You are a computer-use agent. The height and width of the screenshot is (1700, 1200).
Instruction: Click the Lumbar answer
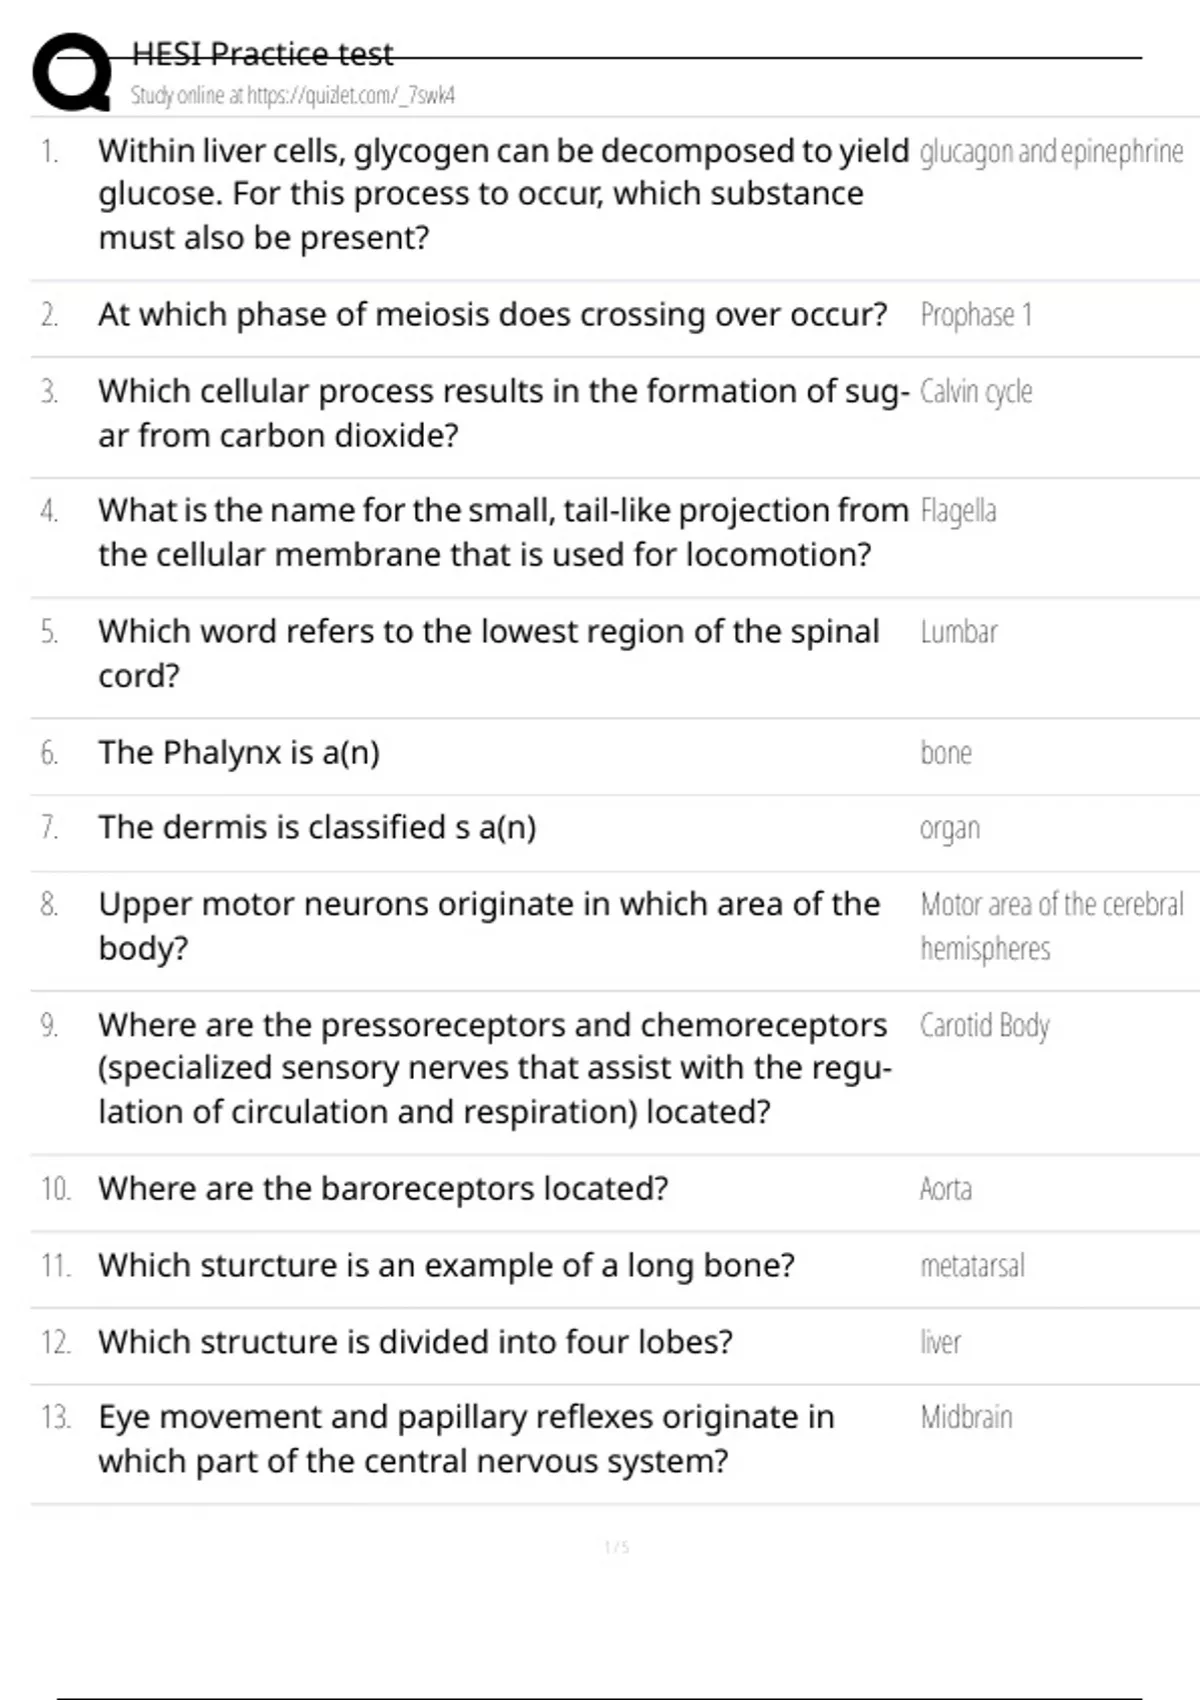tap(958, 632)
